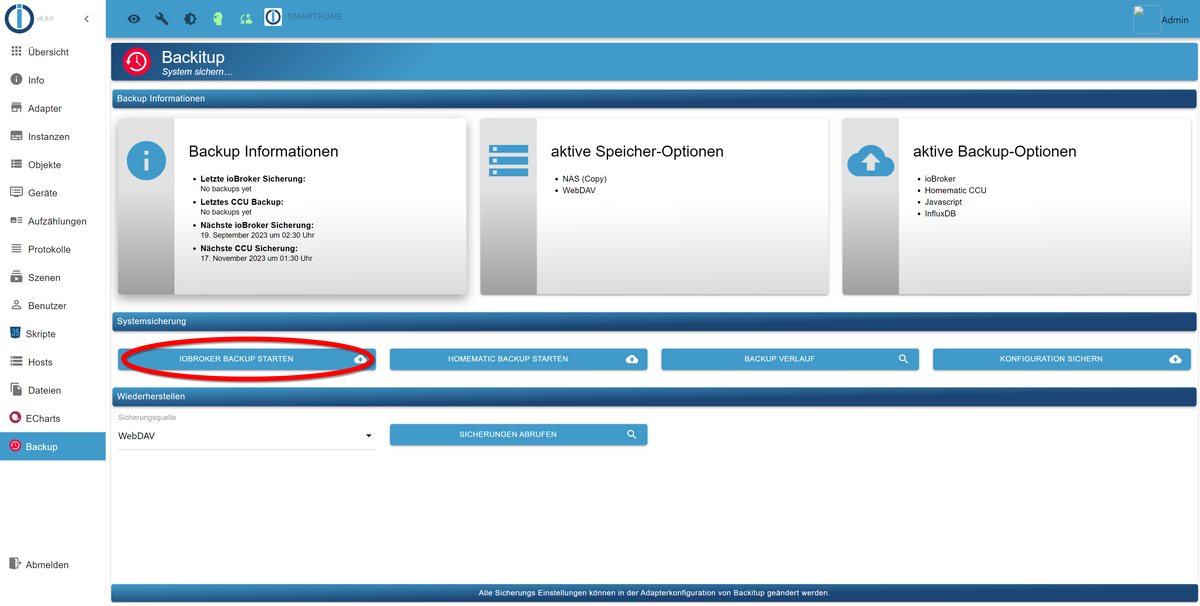Click the eye visibility icon in toolbar

(134, 19)
